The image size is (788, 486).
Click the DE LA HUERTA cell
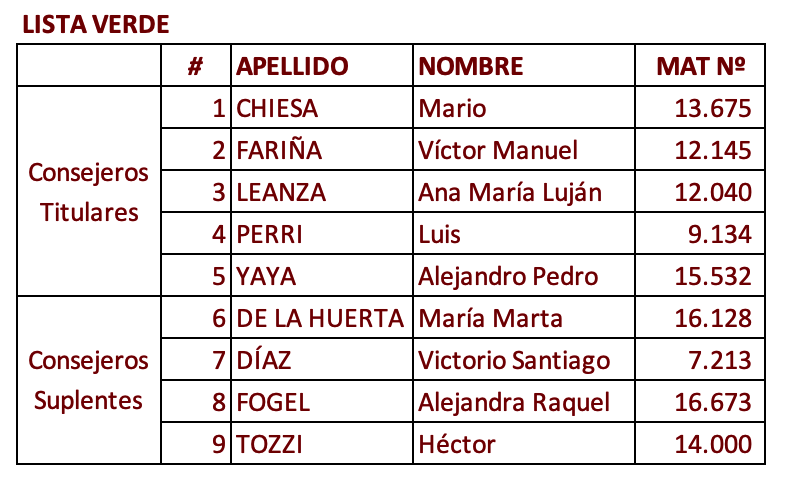pyautogui.click(x=322, y=318)
